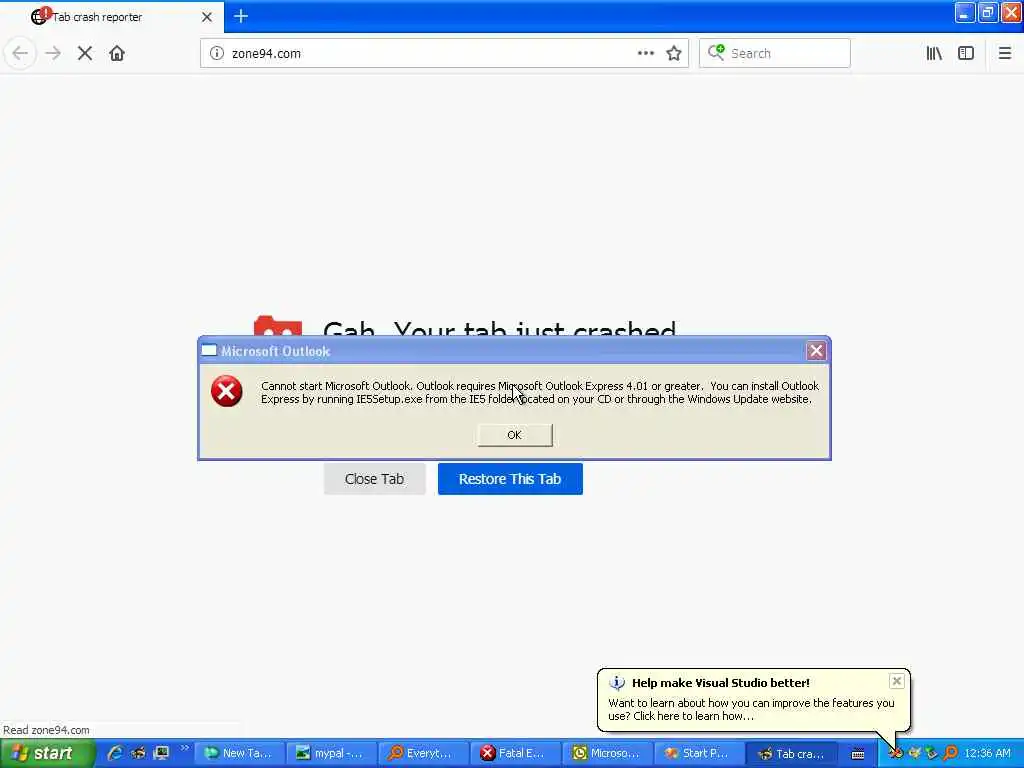Open a new tab with plus button
Image resolution: width=1024 pixels, height=768 pixels.
click(x=240, y=16)
